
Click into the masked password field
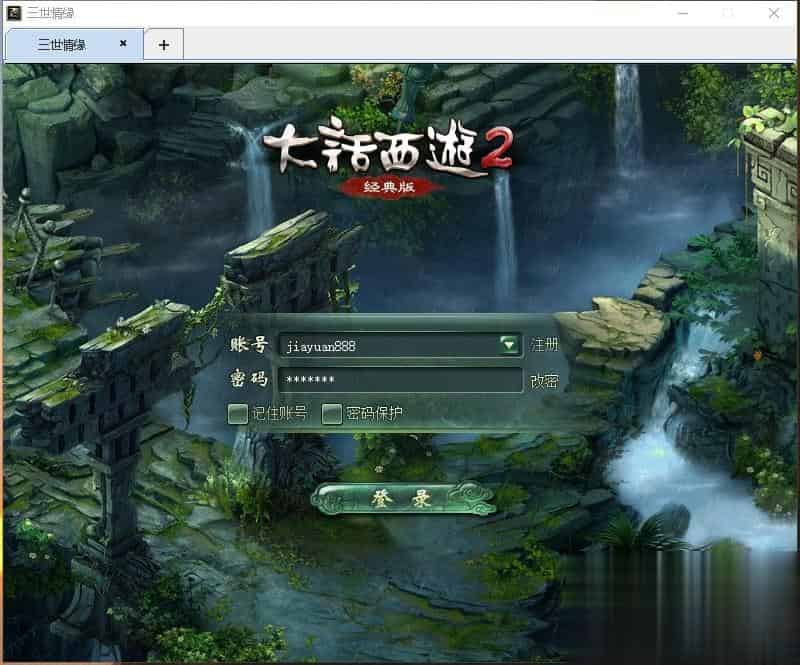point(400,381)
